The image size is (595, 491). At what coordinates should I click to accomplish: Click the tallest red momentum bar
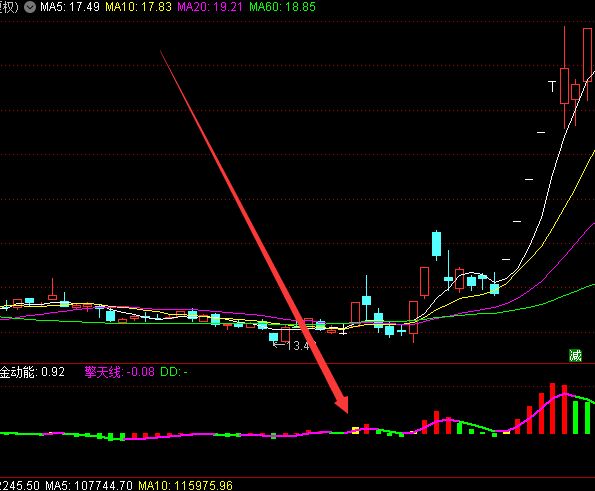coord(552,408)
